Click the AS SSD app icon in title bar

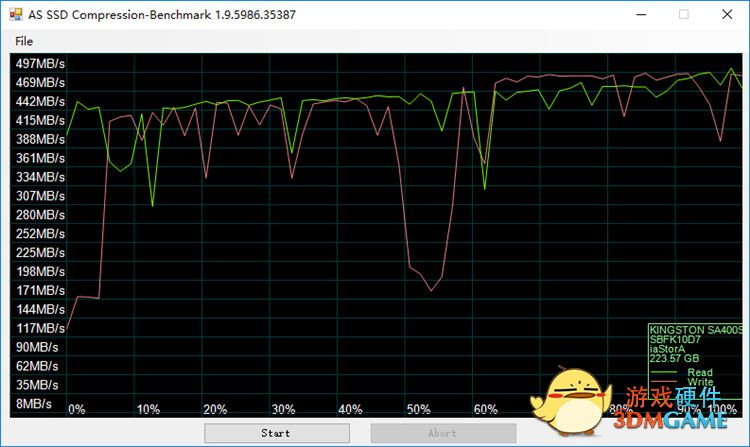pyautogui.click(x=16, y=14)
